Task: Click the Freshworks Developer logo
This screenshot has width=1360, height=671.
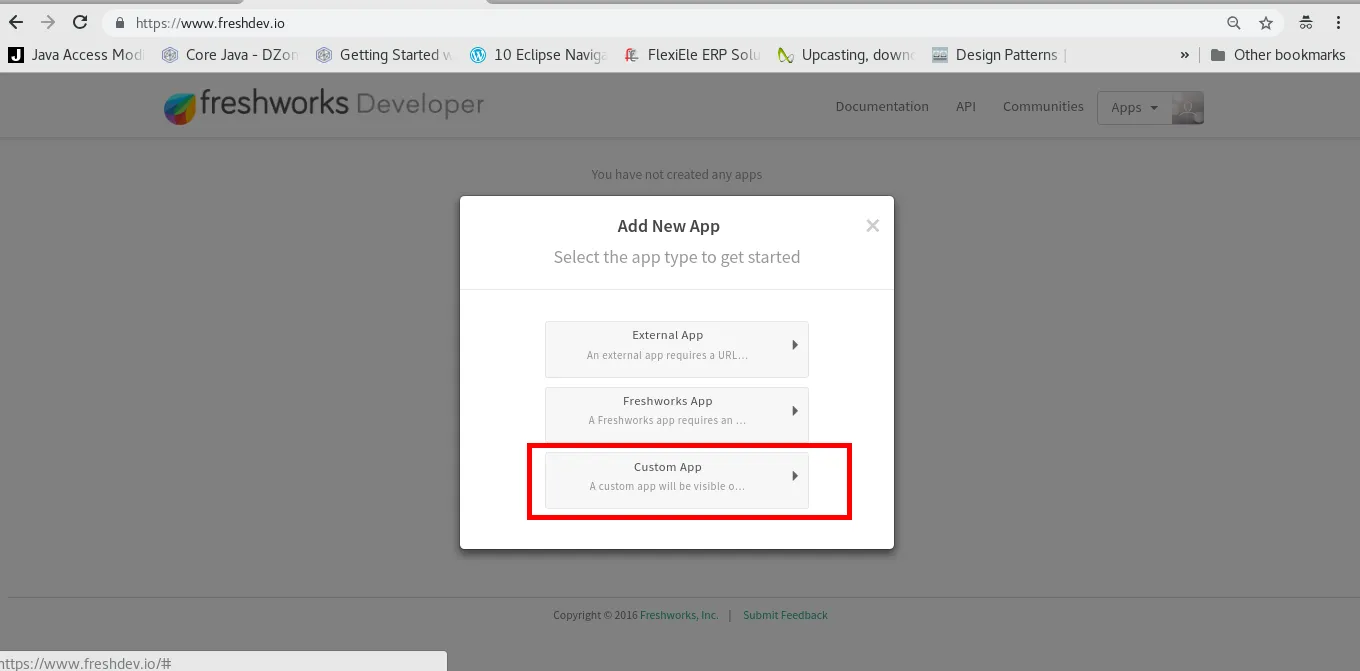Action: tap(324, 105)
